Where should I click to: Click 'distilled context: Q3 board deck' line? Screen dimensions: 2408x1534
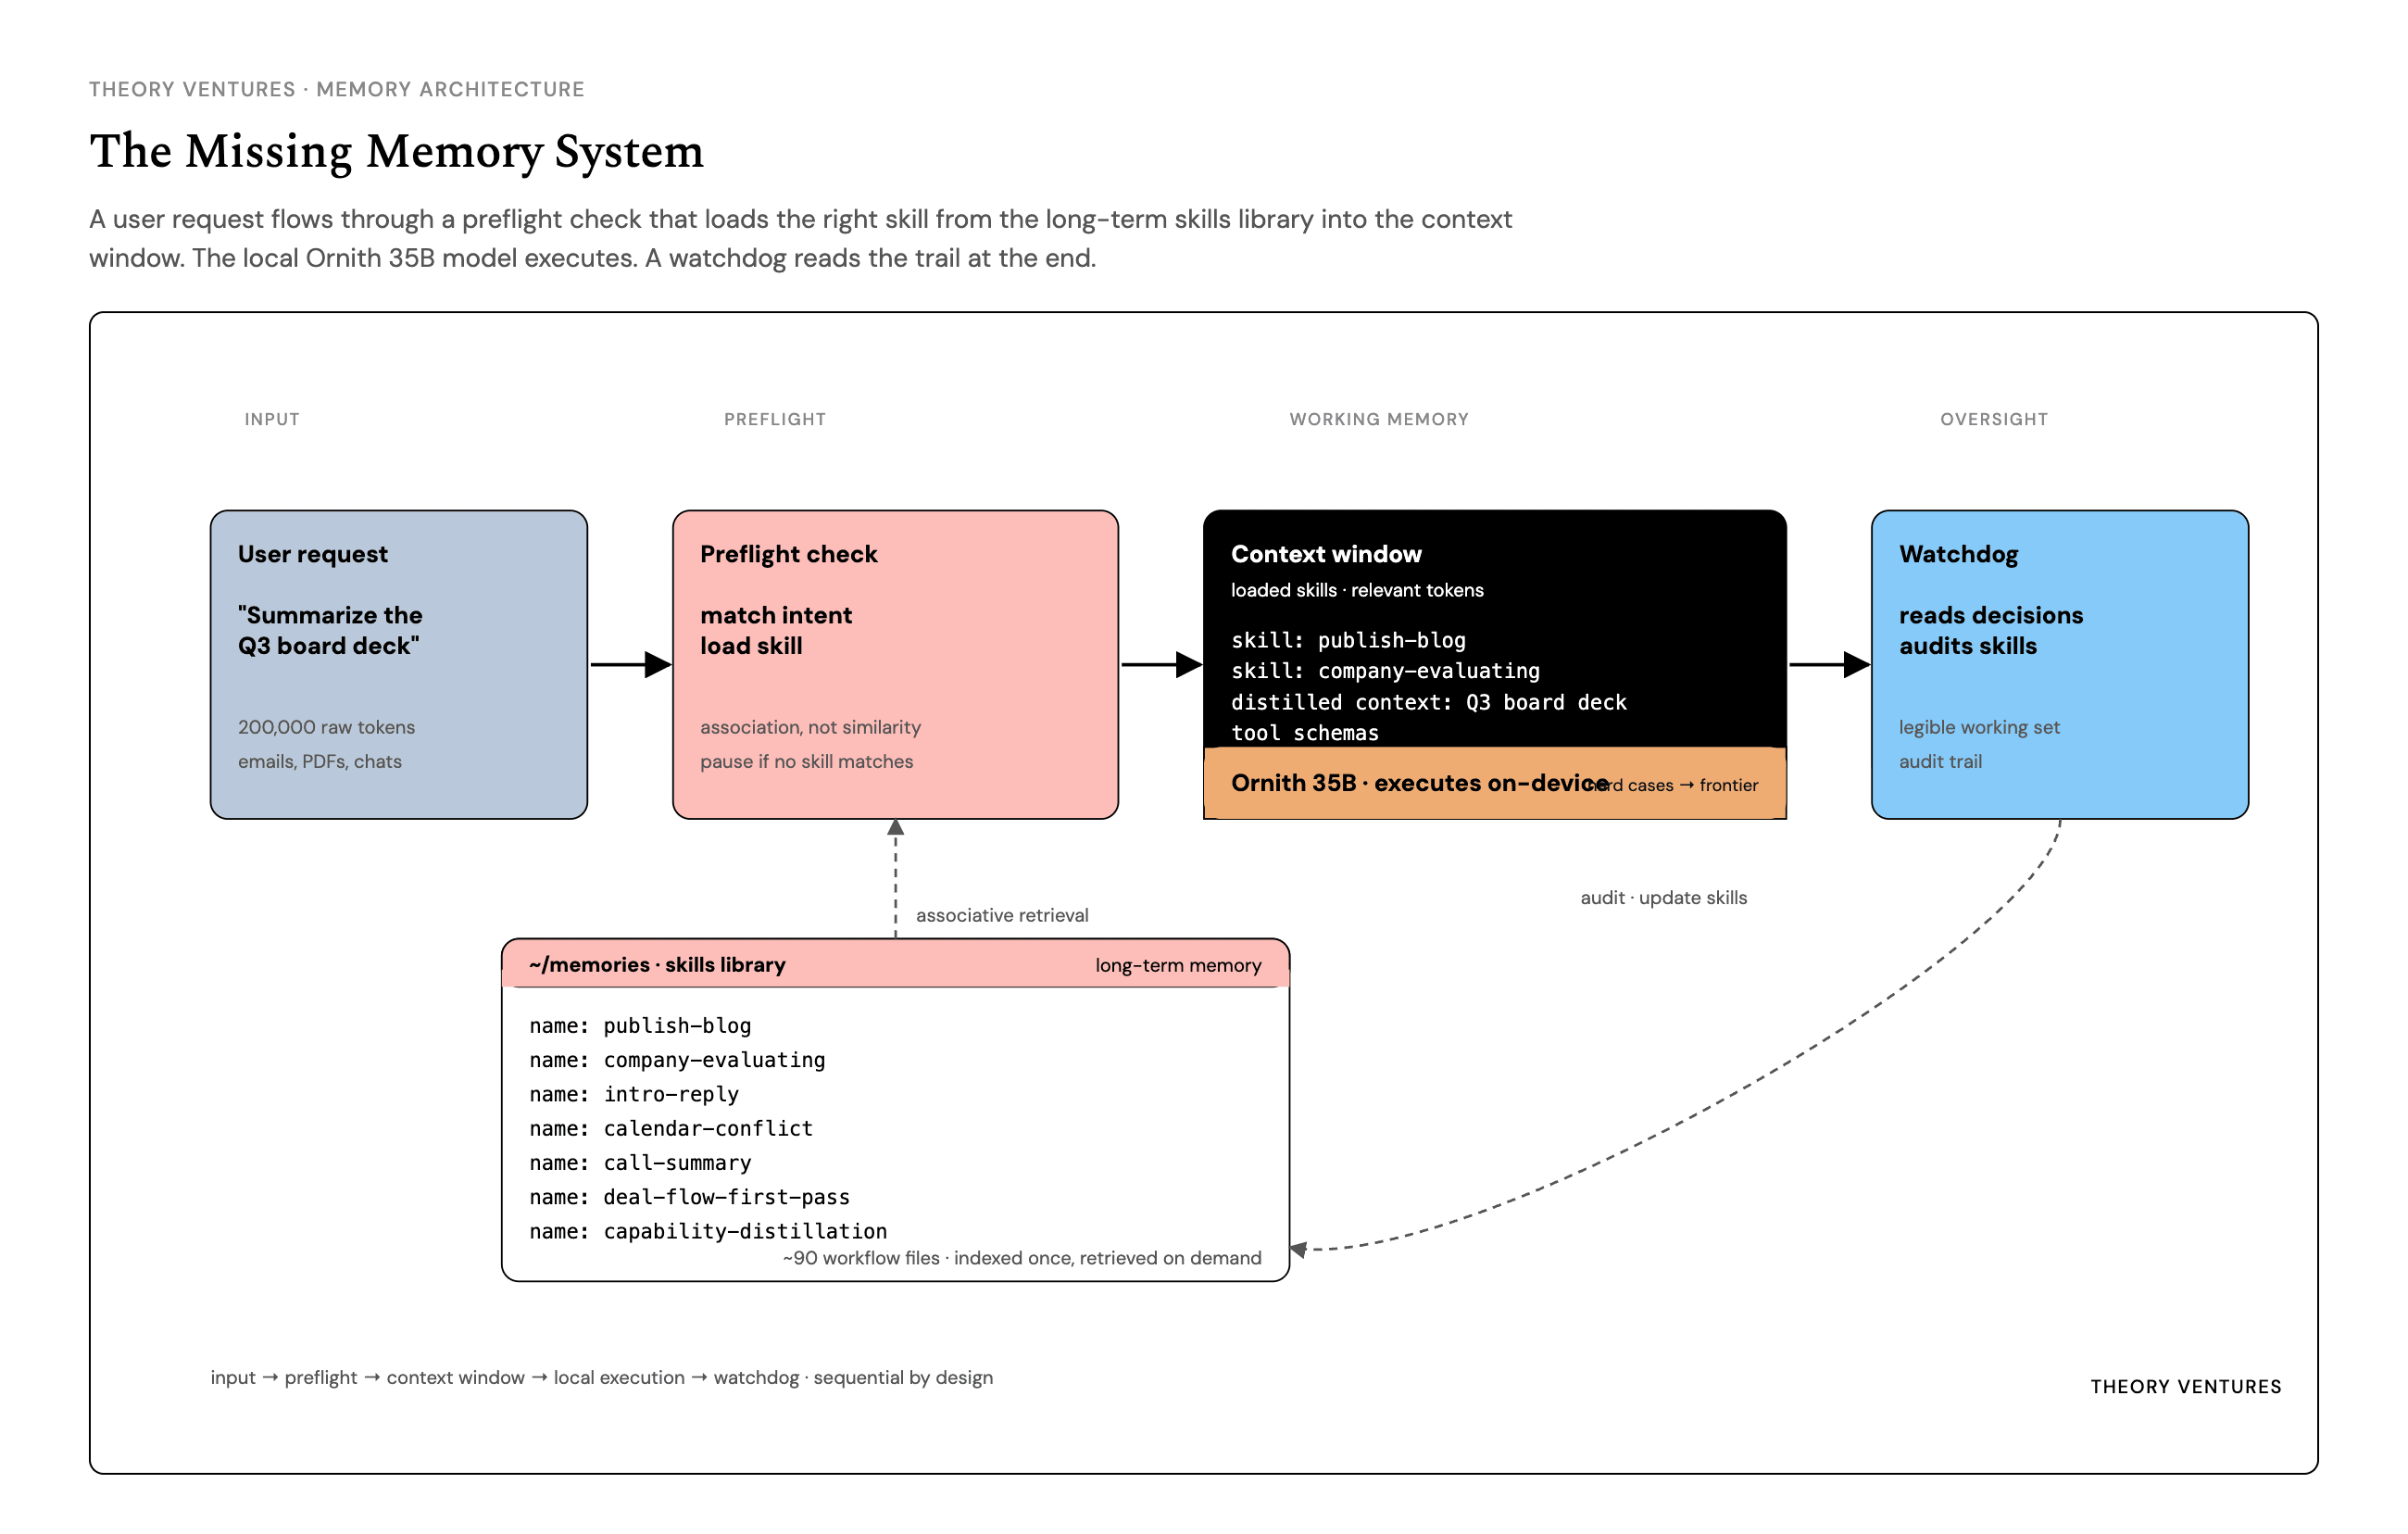tap(1428, 702)
